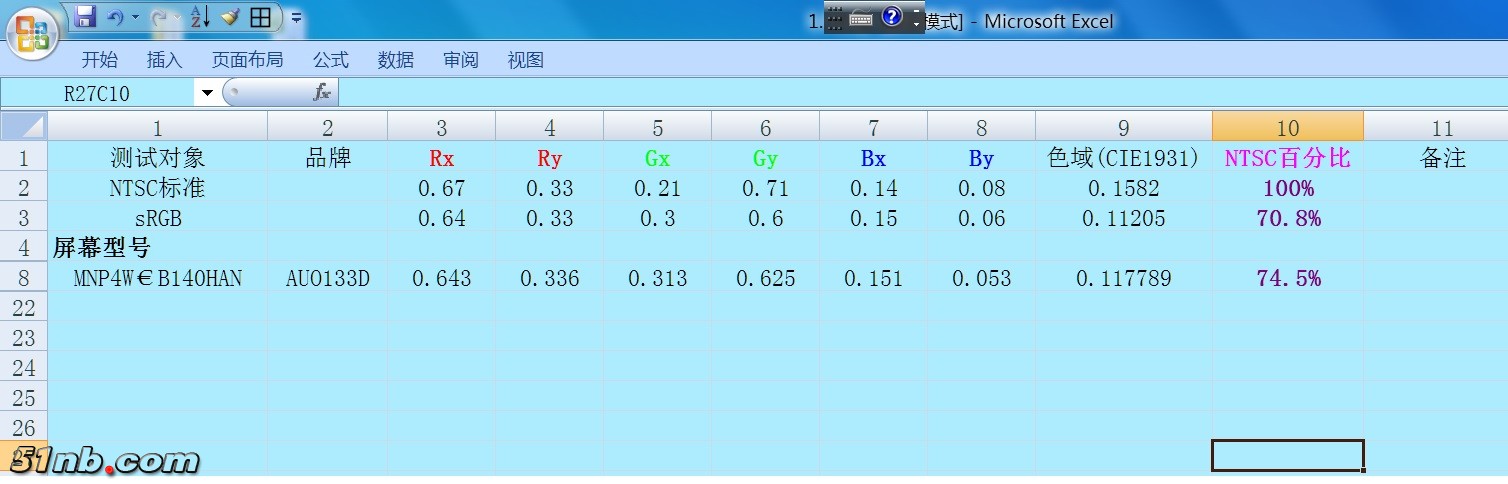Viewport: 1508px width, 484px height.
Task: Click the language bar help question mark
Action: click(x=891, y=17)
